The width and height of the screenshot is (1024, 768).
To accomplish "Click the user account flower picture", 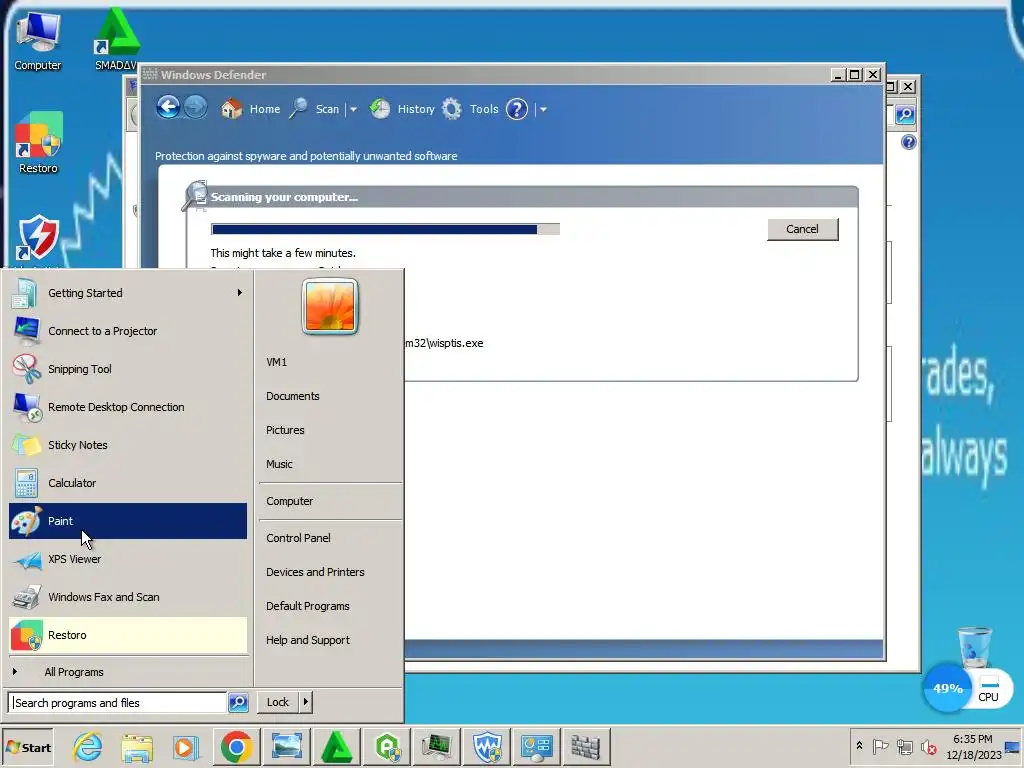I will pyautogui.click(x=330, y=306).
